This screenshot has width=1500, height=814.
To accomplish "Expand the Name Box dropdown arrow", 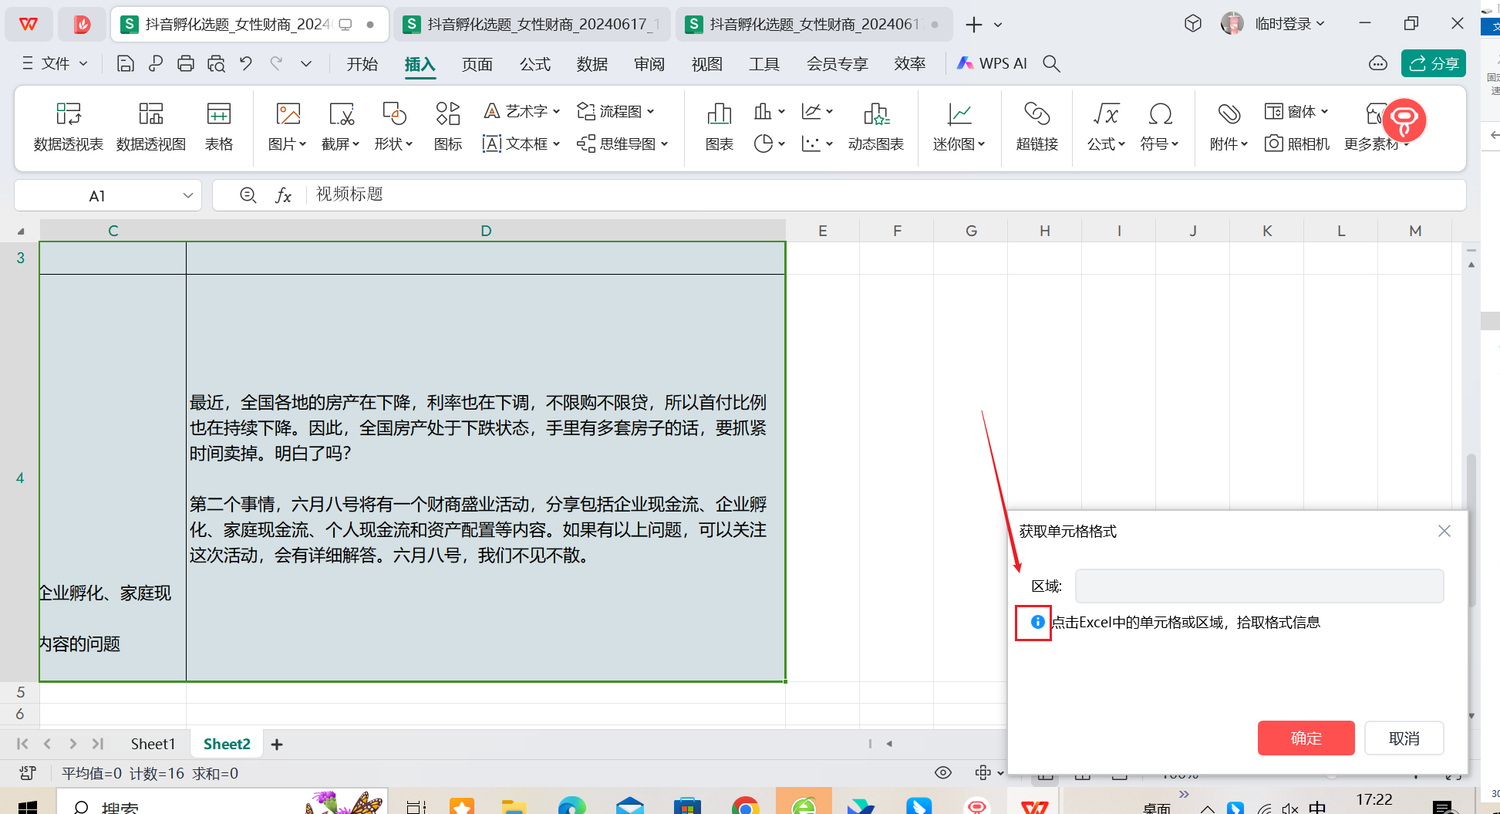I will click(x=187, y=196).
